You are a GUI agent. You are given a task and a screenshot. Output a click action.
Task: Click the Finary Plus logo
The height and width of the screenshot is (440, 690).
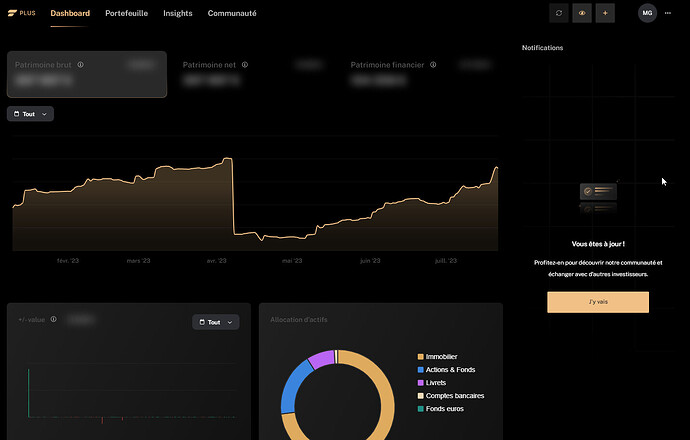(21, 14)
